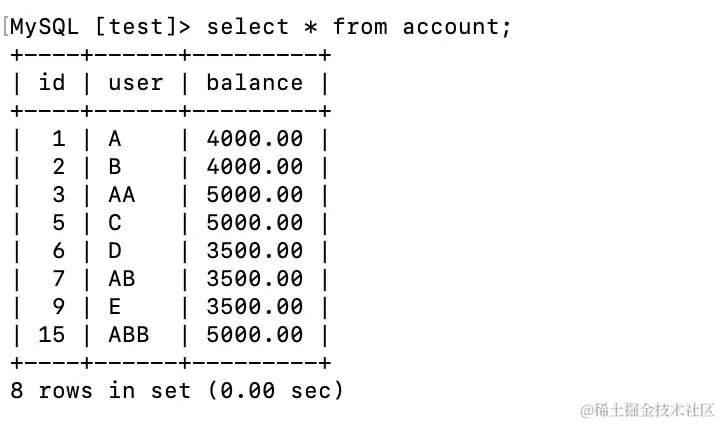The image size is (720, 424).
Task: Click the 'account;' table name in the query
Action: pos(456,27)
